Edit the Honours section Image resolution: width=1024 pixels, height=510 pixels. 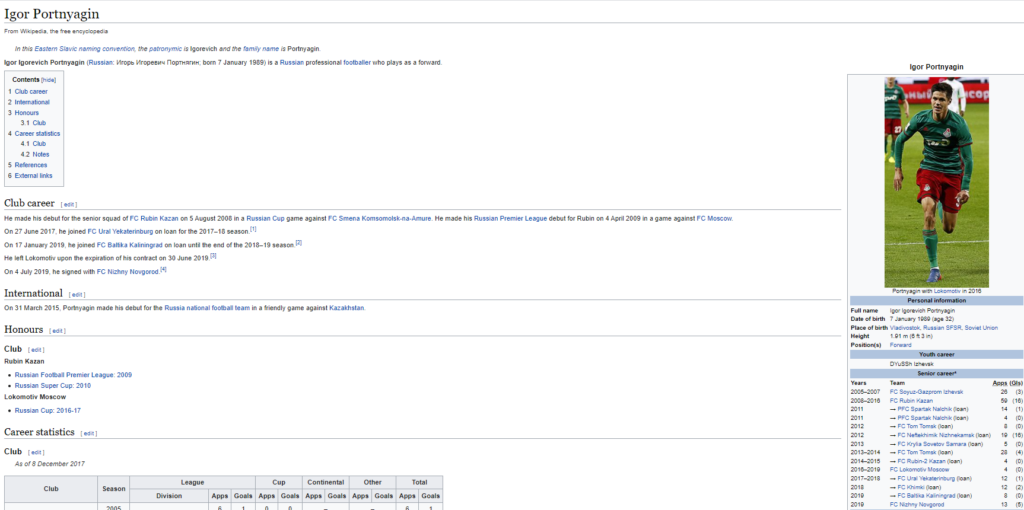tap(58, 331)
